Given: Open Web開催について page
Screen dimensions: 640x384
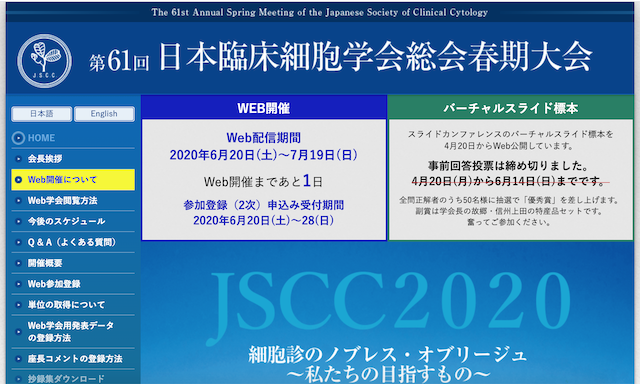Looking at the screenshot, I should [73, 180].
